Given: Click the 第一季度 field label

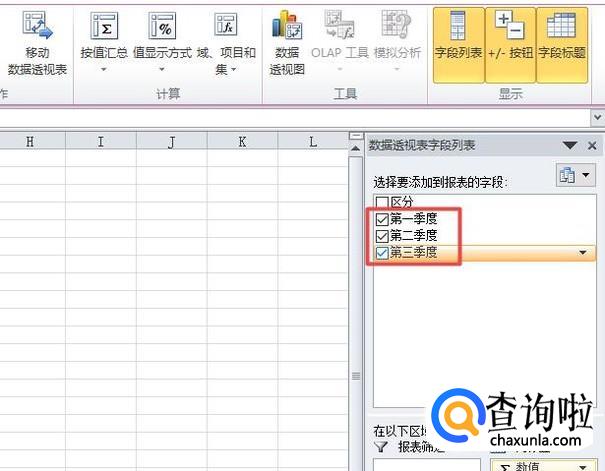Looking at the screenshot, I should point(413,219).
